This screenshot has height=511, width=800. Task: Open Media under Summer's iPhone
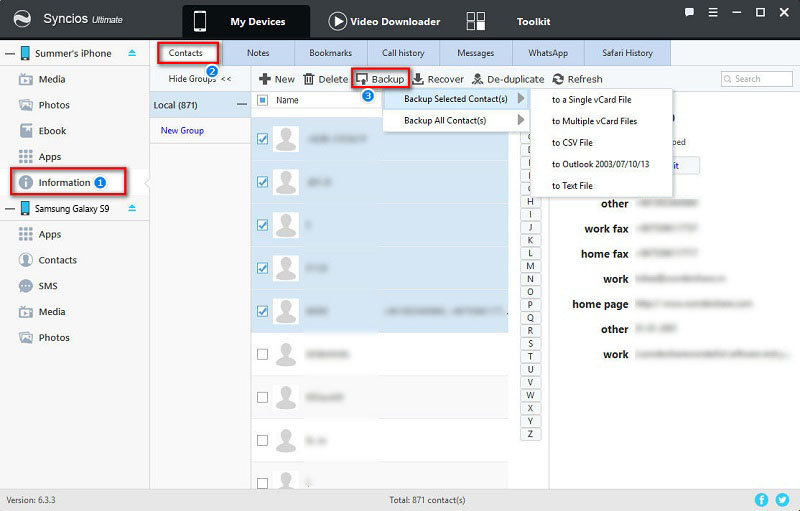(42, 79)
